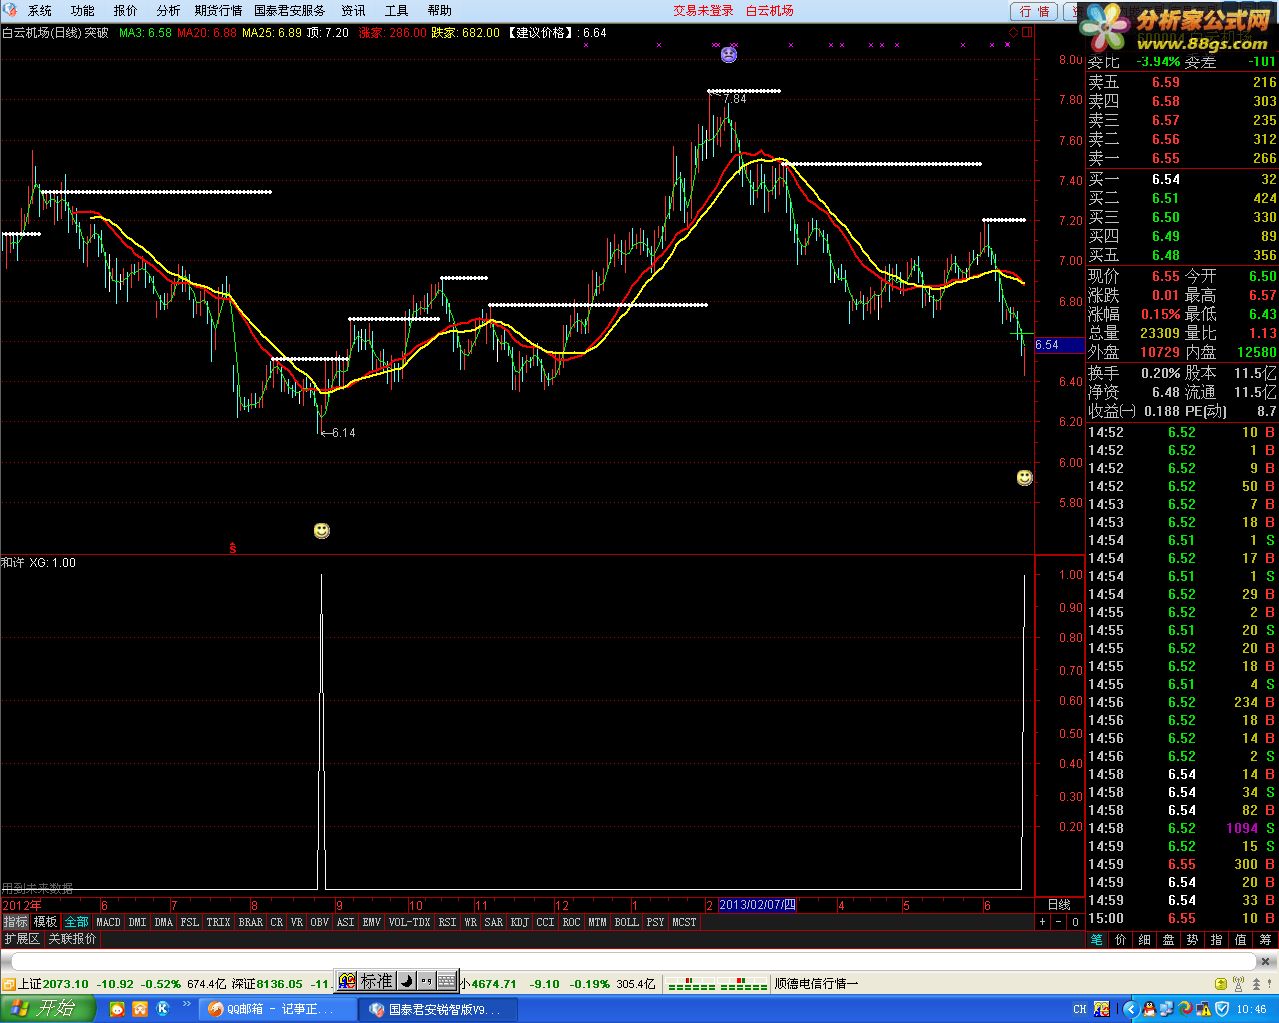Click the red S marker on the chart bottom
The height and width of the screenshot is (1023, 1279).
click(x=233, y=548)
